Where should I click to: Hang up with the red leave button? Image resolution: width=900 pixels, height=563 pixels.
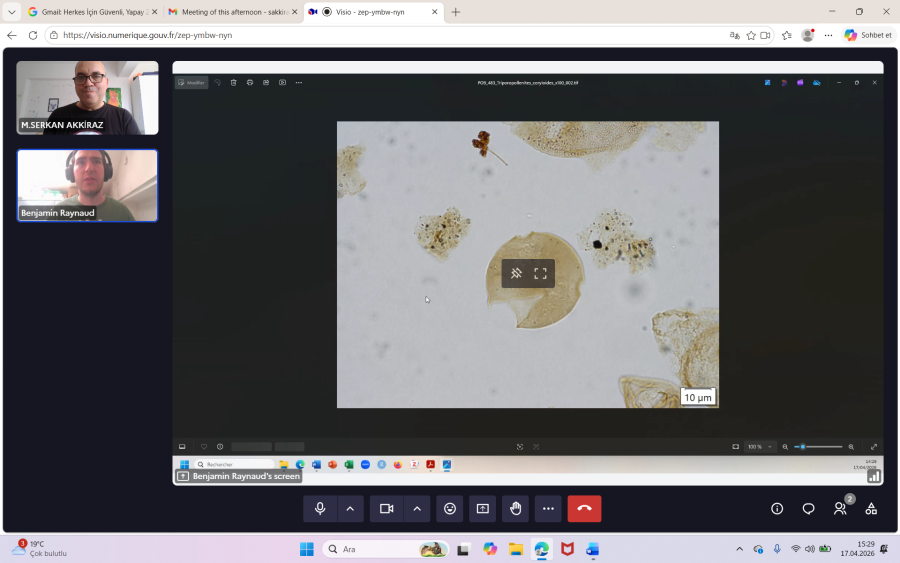[x=584, y=509]
